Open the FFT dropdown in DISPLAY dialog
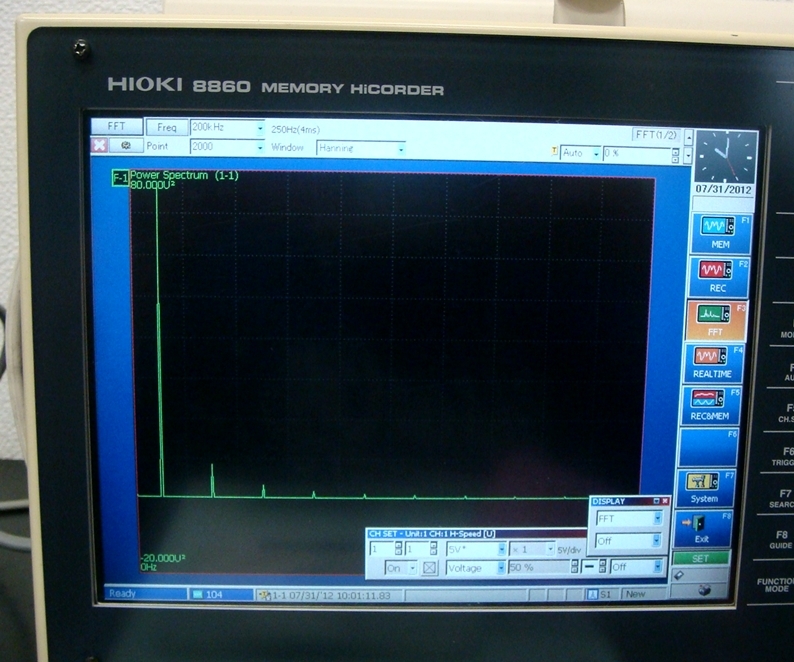 tap(657, 518)
